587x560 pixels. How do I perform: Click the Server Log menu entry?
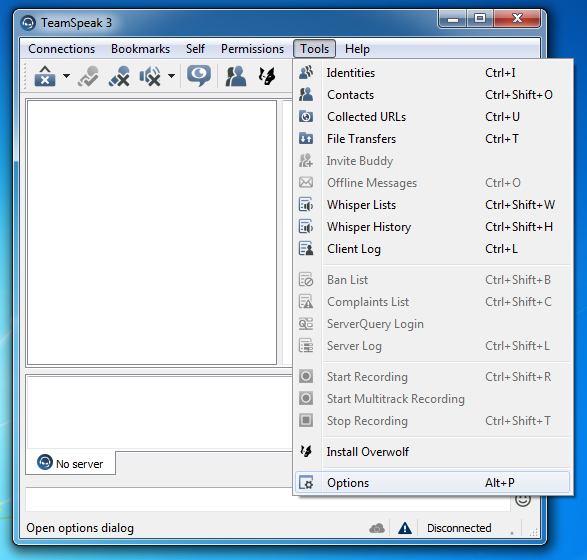click(432, 346)
